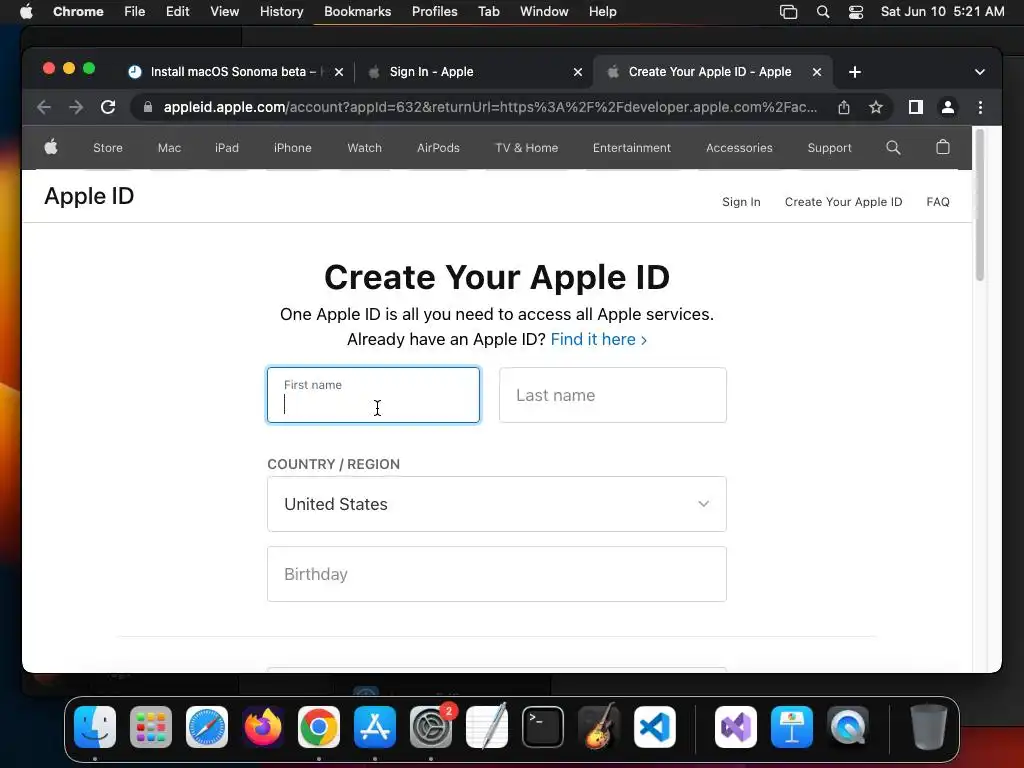Image resolution: width=1024 pixels, height=768 pixels.
Task: Click the Create Your Apple ID header link
Action: pyautogui.click(x=843, y=202)
